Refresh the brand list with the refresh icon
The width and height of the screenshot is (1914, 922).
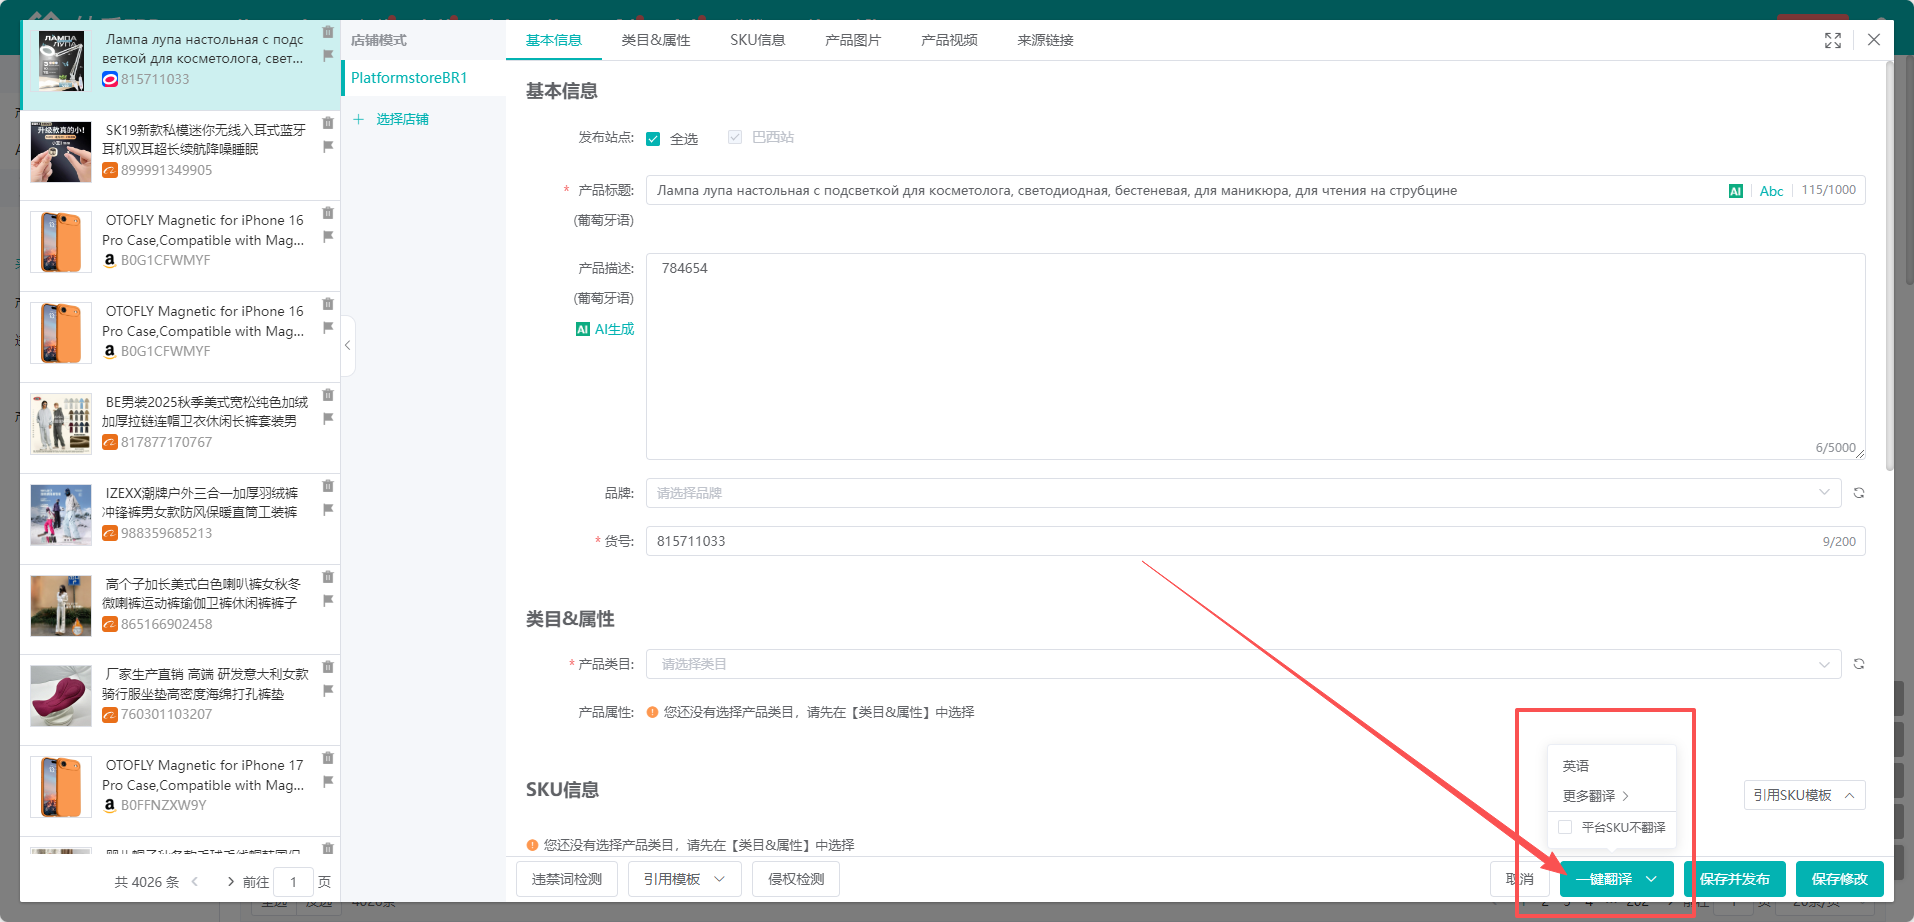pos(1858,492)
